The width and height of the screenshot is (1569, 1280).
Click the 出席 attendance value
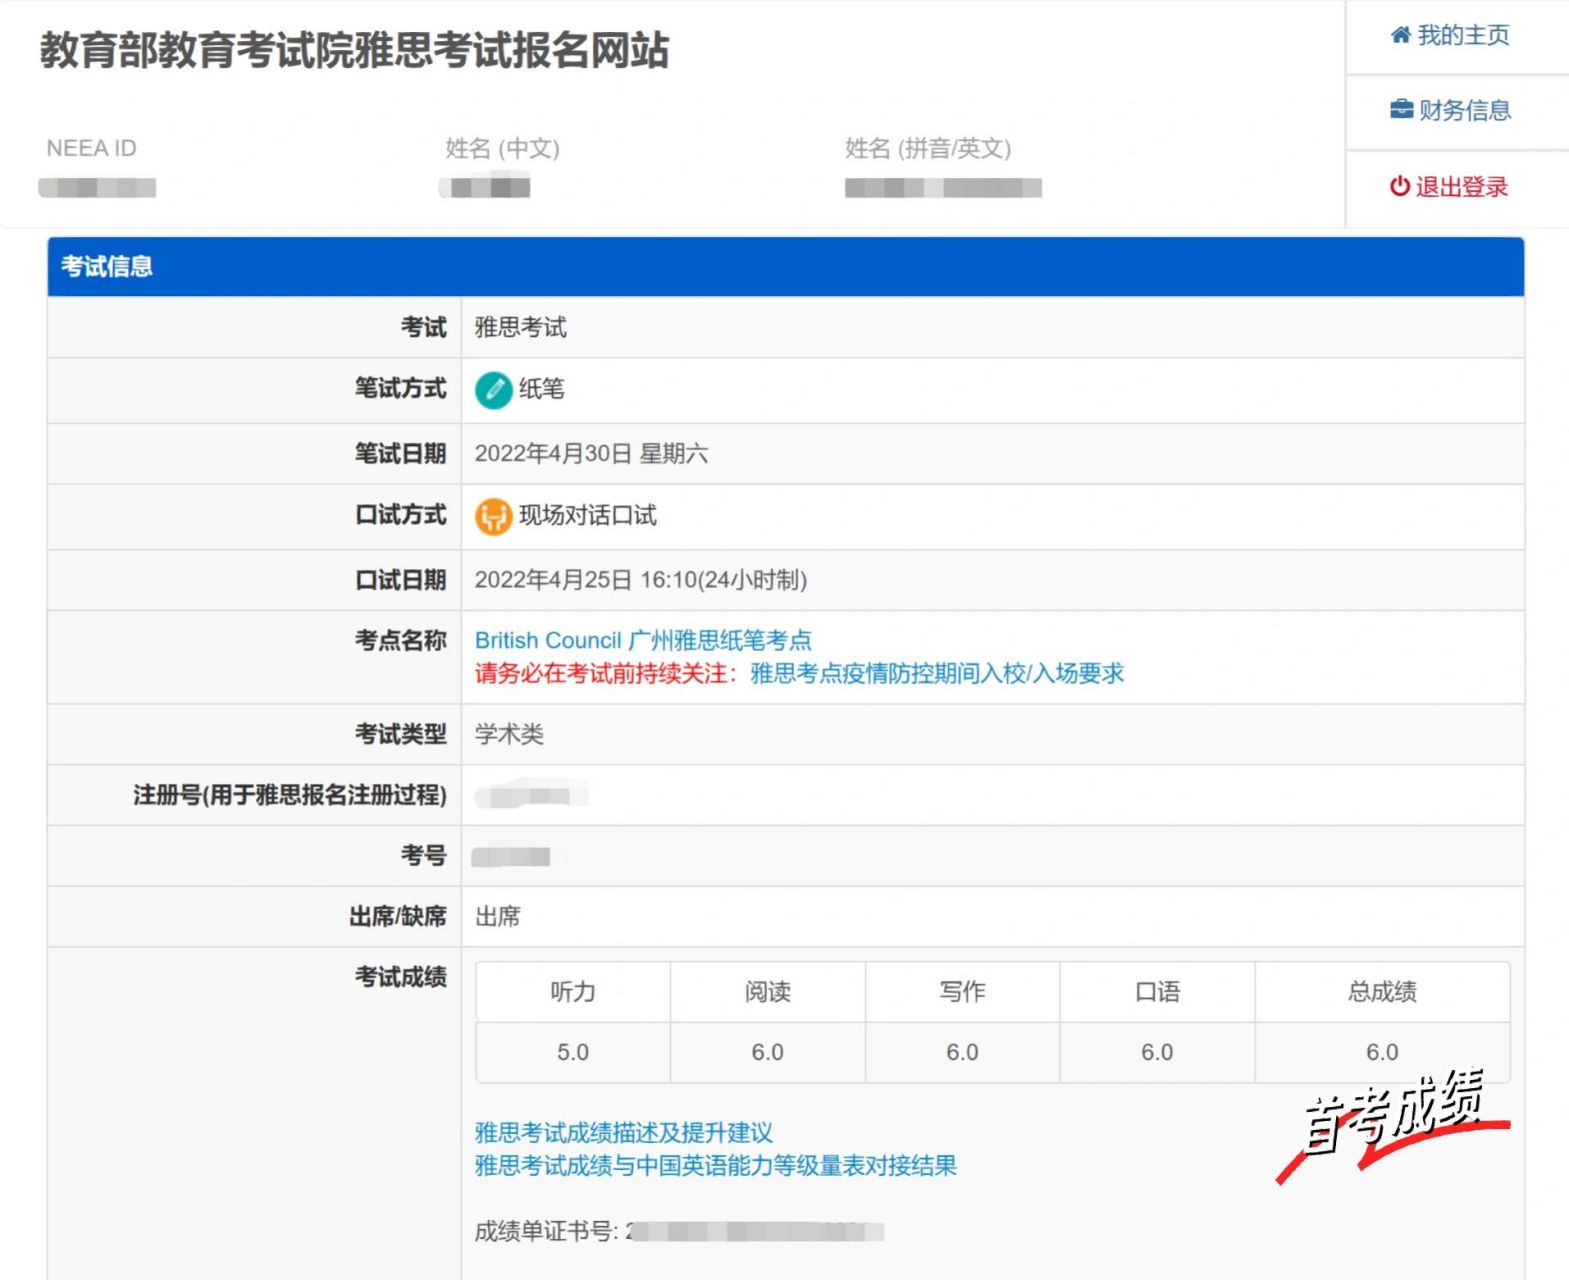click(498, 917)
